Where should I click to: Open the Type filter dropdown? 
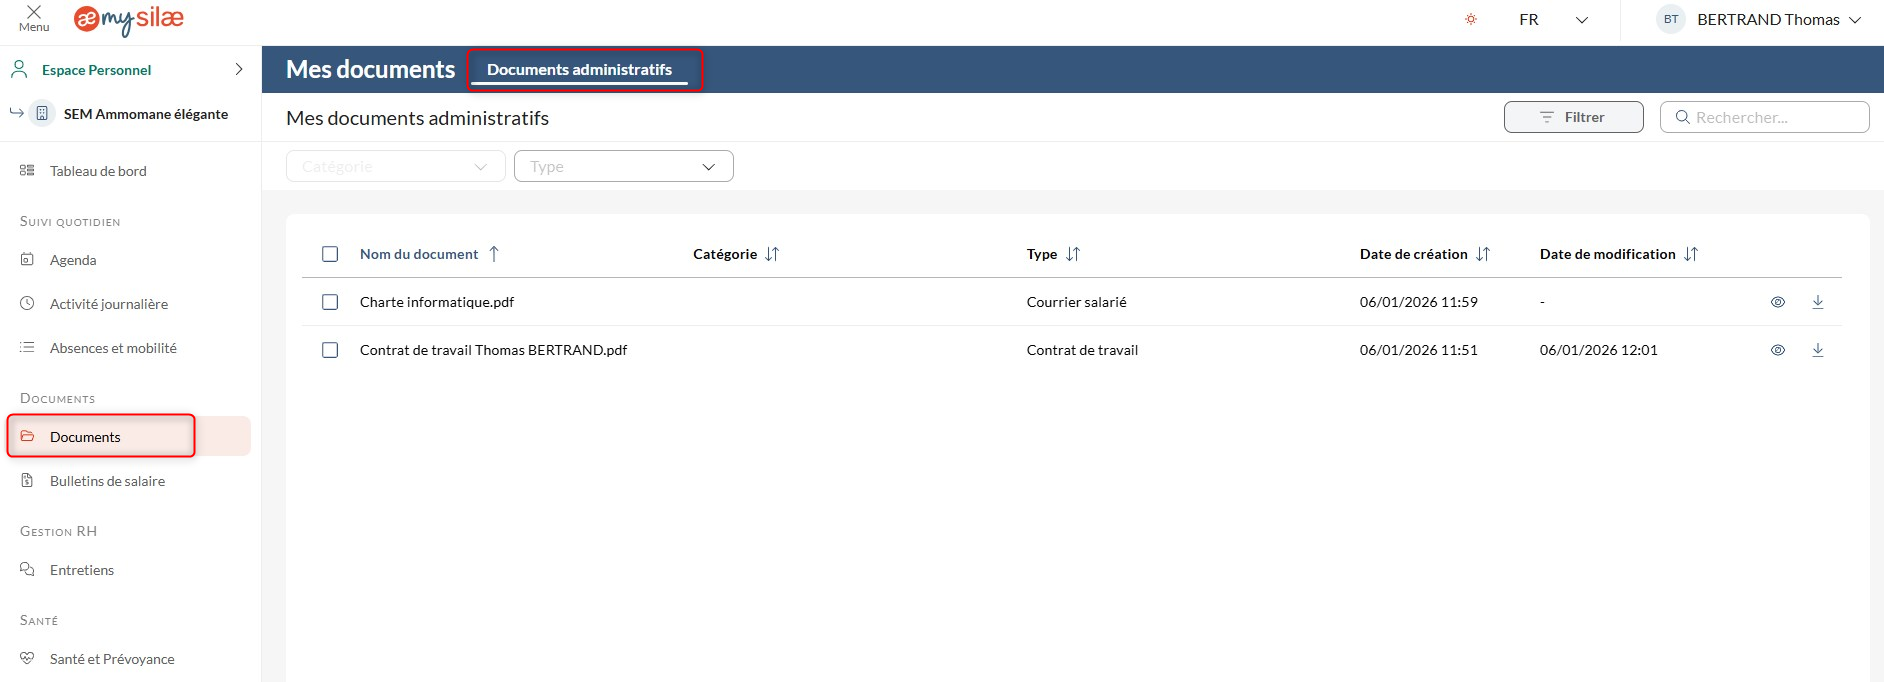[623, 166]
